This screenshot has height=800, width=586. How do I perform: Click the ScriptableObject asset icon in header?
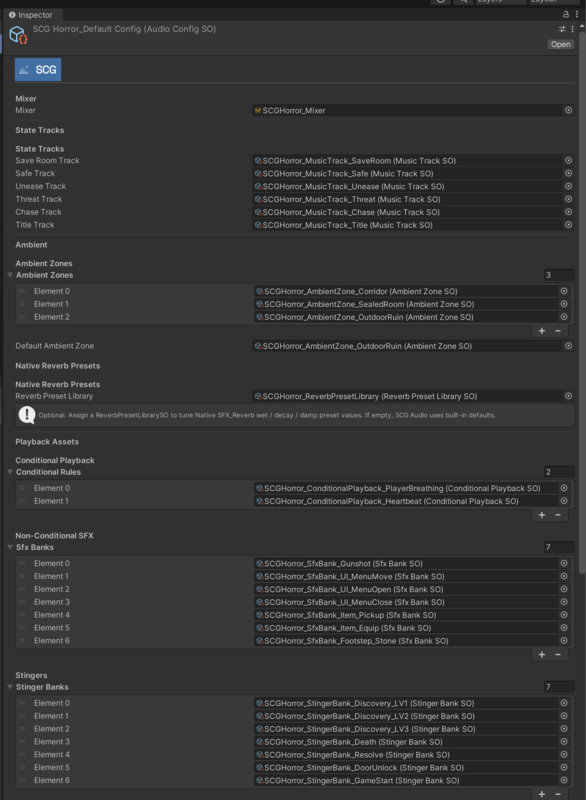click(18, 35)
